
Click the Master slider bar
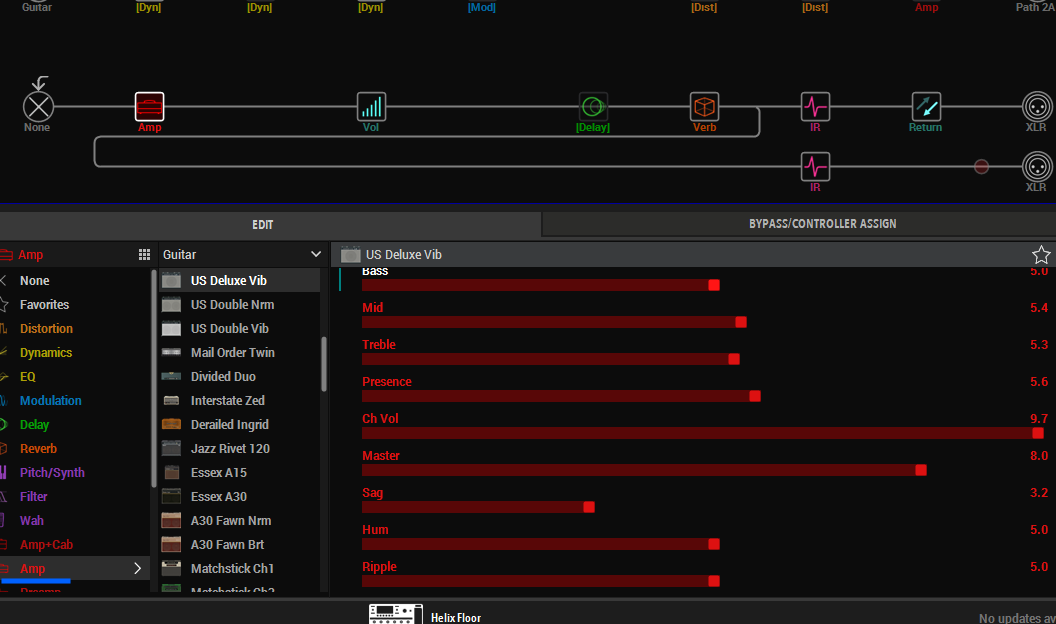[640, 470]
